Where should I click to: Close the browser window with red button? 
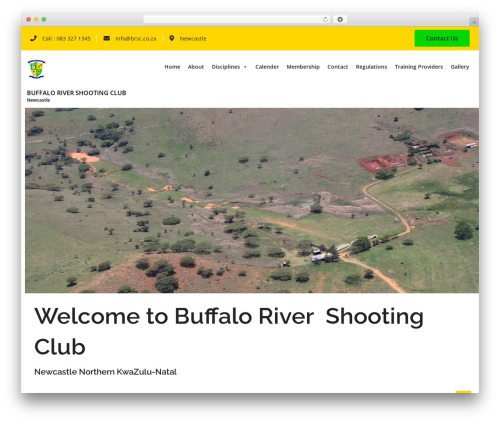click(x=29, y=19)
